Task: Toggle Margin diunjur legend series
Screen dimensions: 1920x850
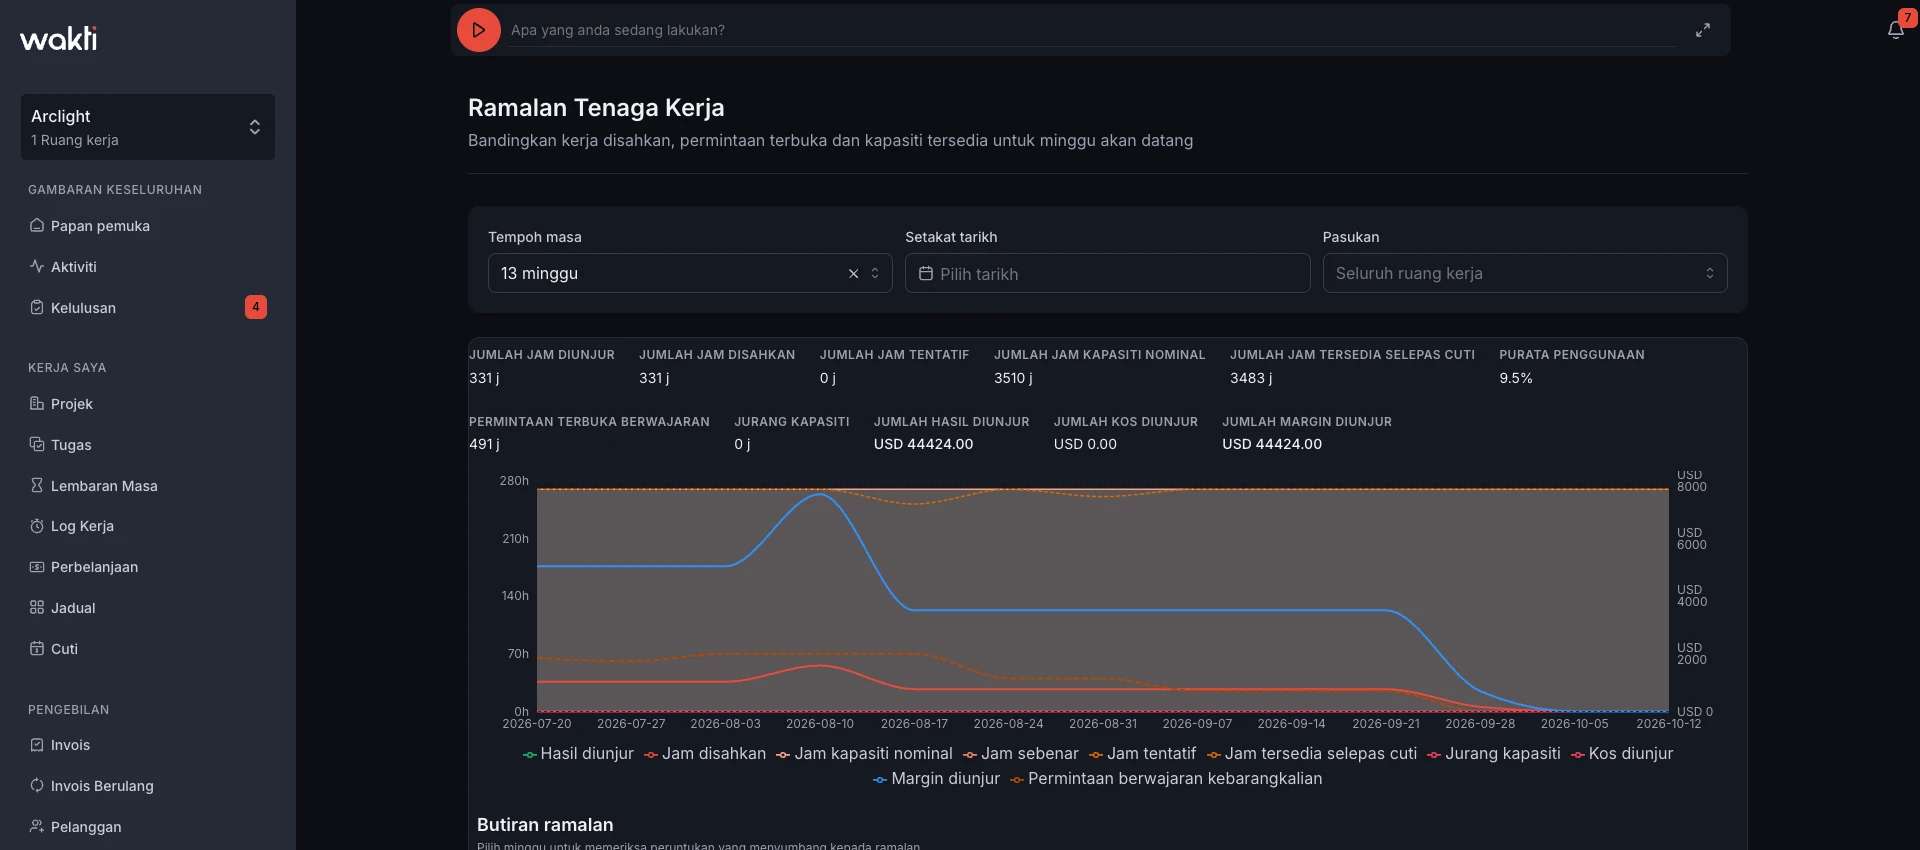Action: 936,779
